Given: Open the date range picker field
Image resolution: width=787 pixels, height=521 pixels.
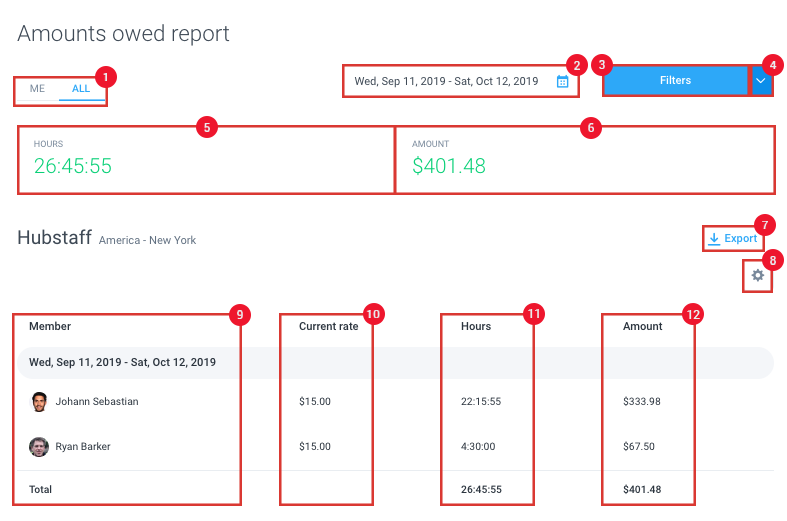Looking at the screenshot, I should pos(460,81).
